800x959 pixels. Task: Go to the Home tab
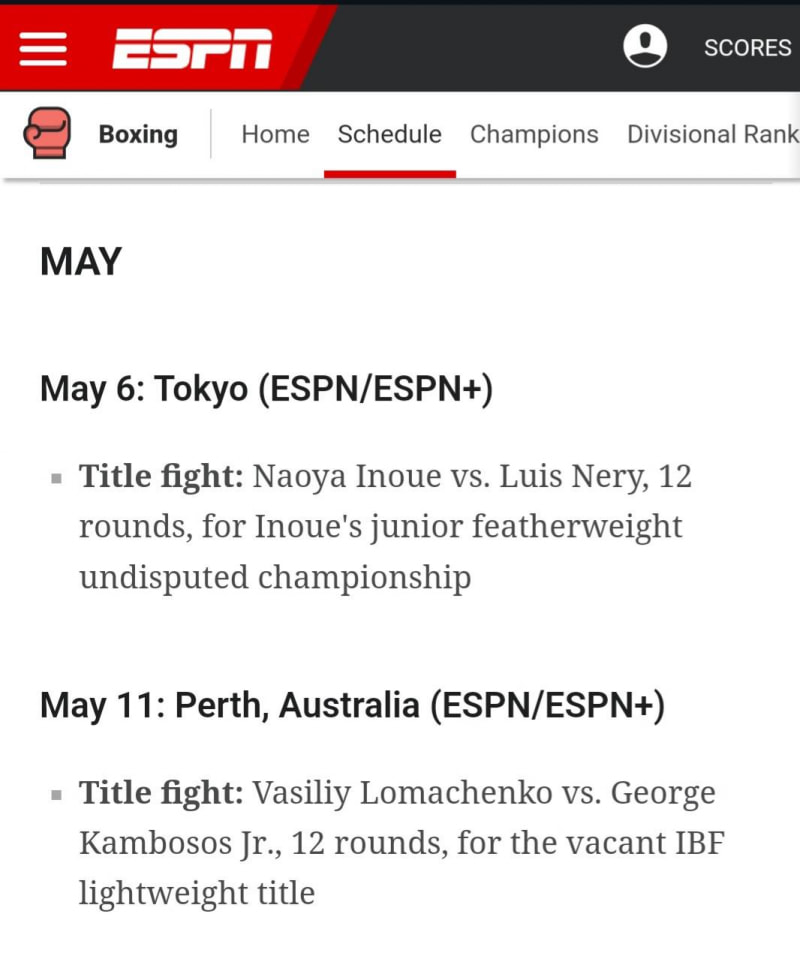275,134
